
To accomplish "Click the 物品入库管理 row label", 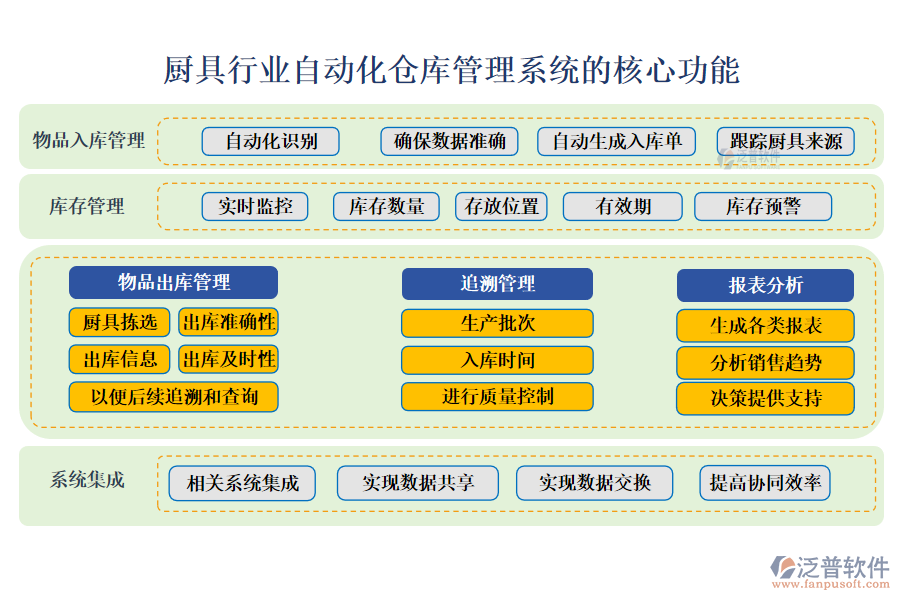I will (88, 141).
